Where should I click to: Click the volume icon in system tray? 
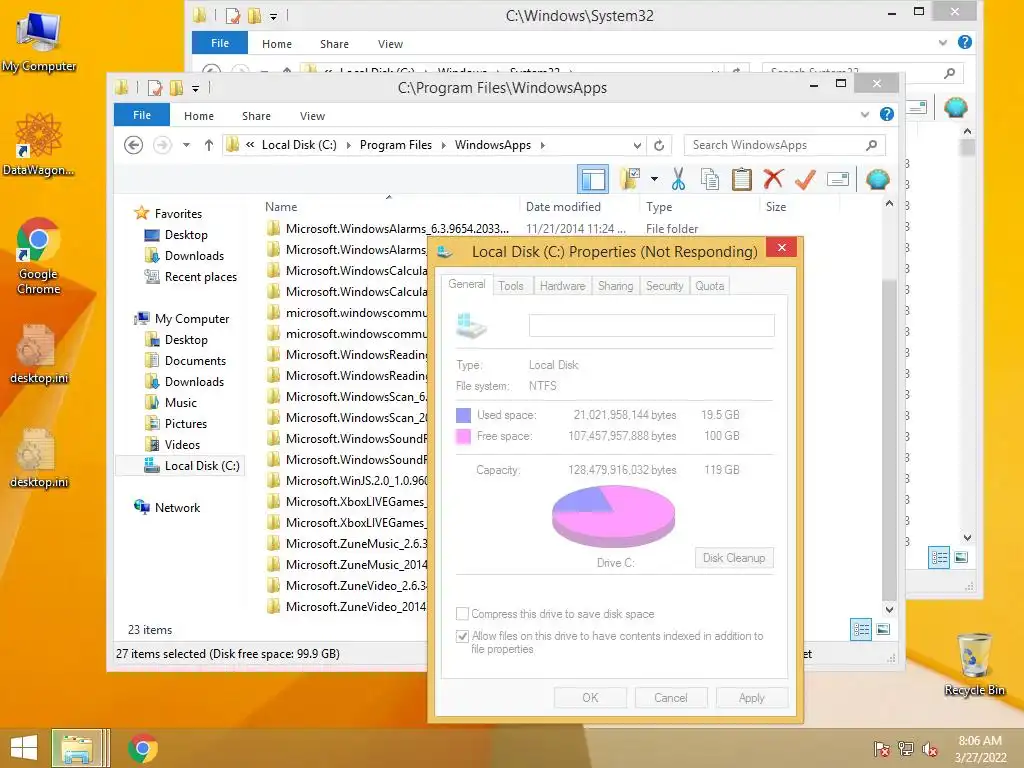930,749
